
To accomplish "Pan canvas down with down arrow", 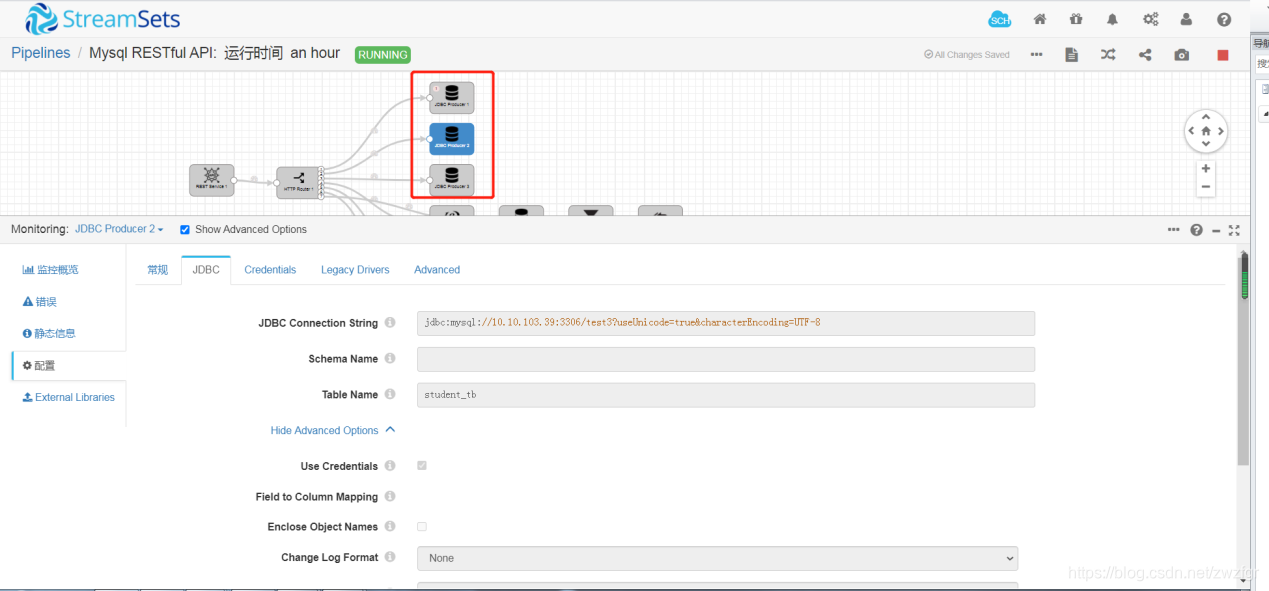I will 1206,144.
